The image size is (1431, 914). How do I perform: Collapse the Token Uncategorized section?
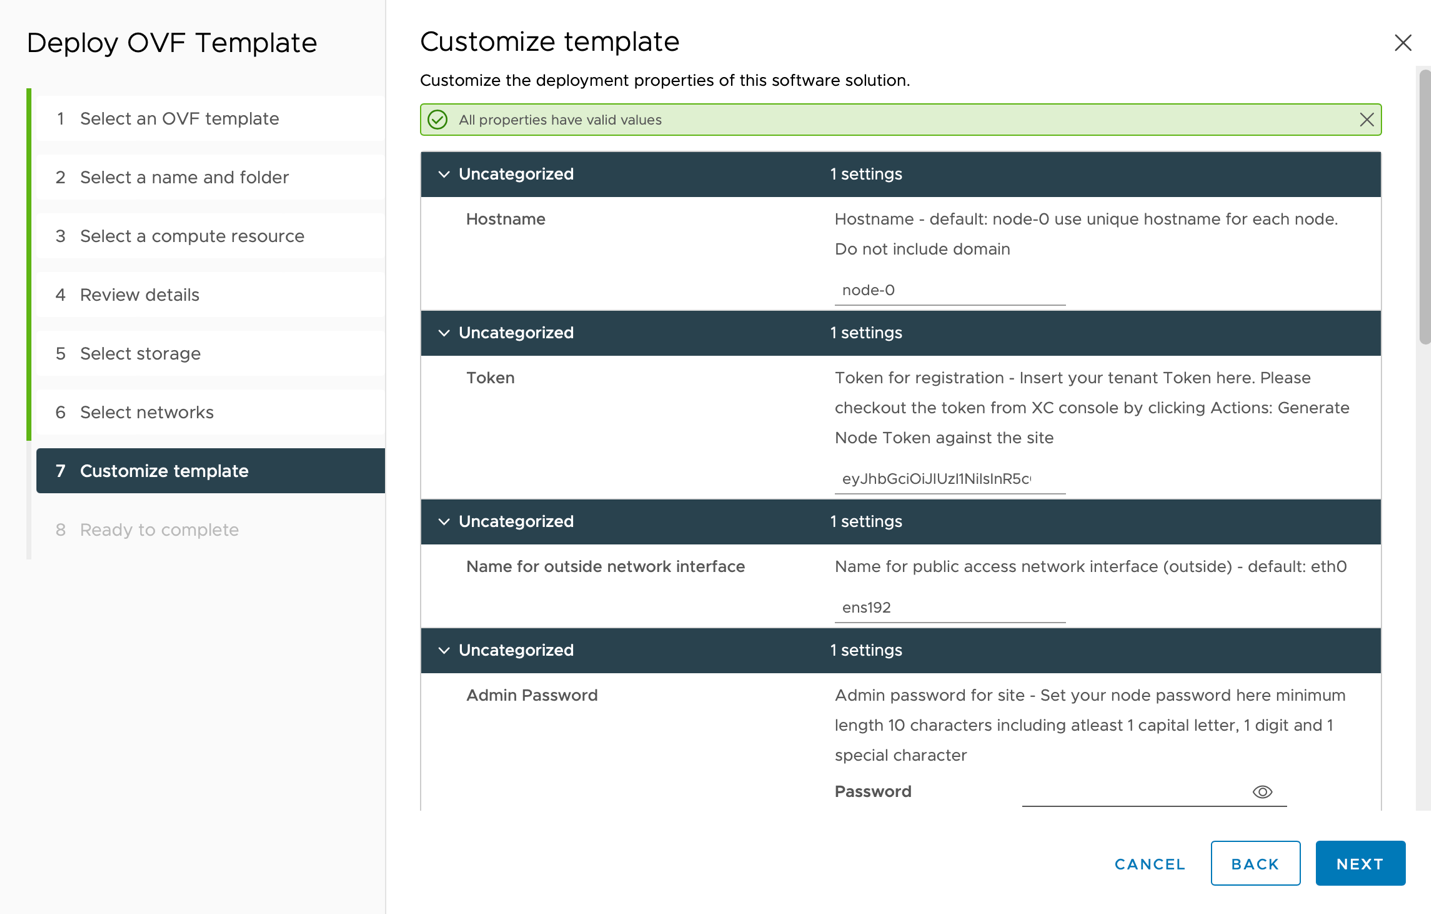443,332
